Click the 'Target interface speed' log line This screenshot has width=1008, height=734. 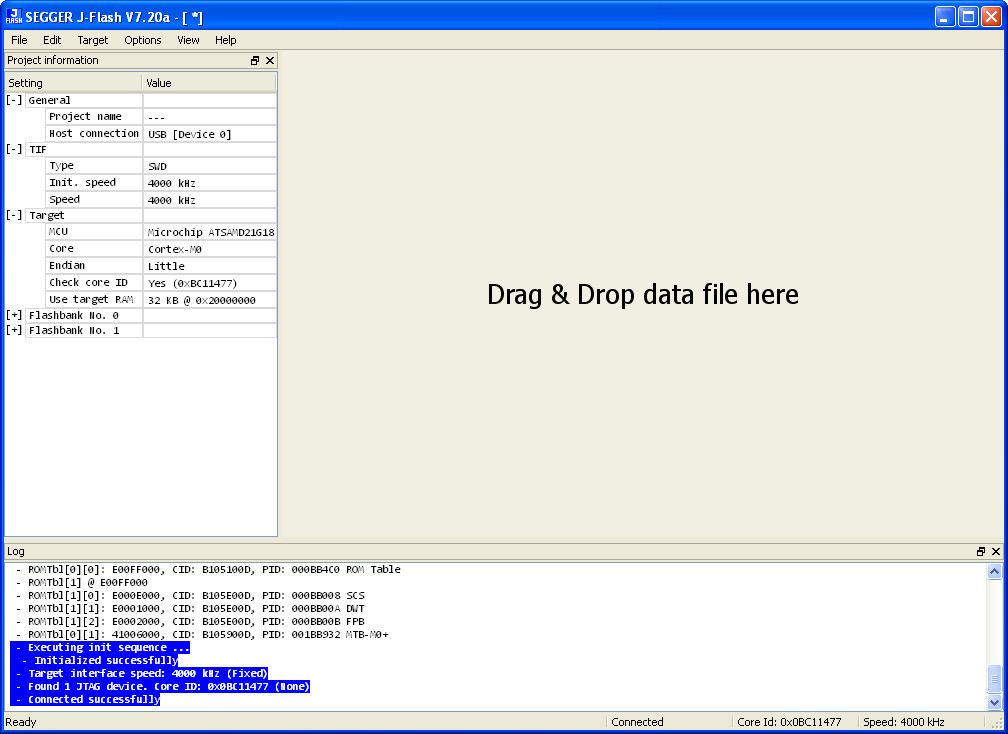tap(140, 674)
